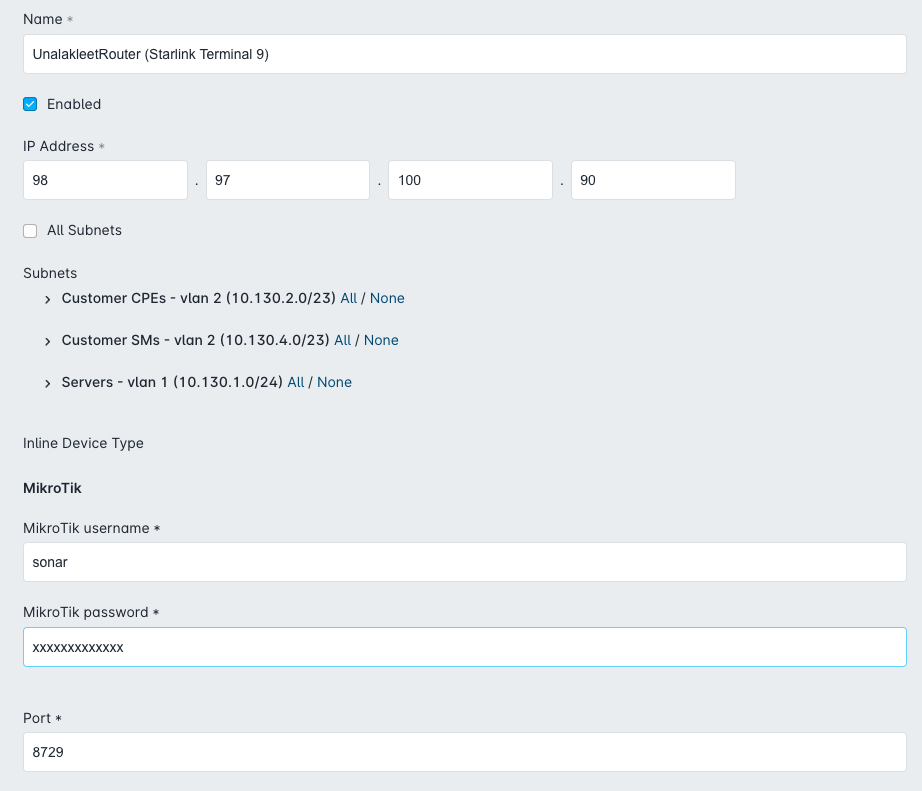Expand Customer CPEs vlan 2 subnet chevron
The width and height of the screenshot is (922, 791).
[48, 299]
